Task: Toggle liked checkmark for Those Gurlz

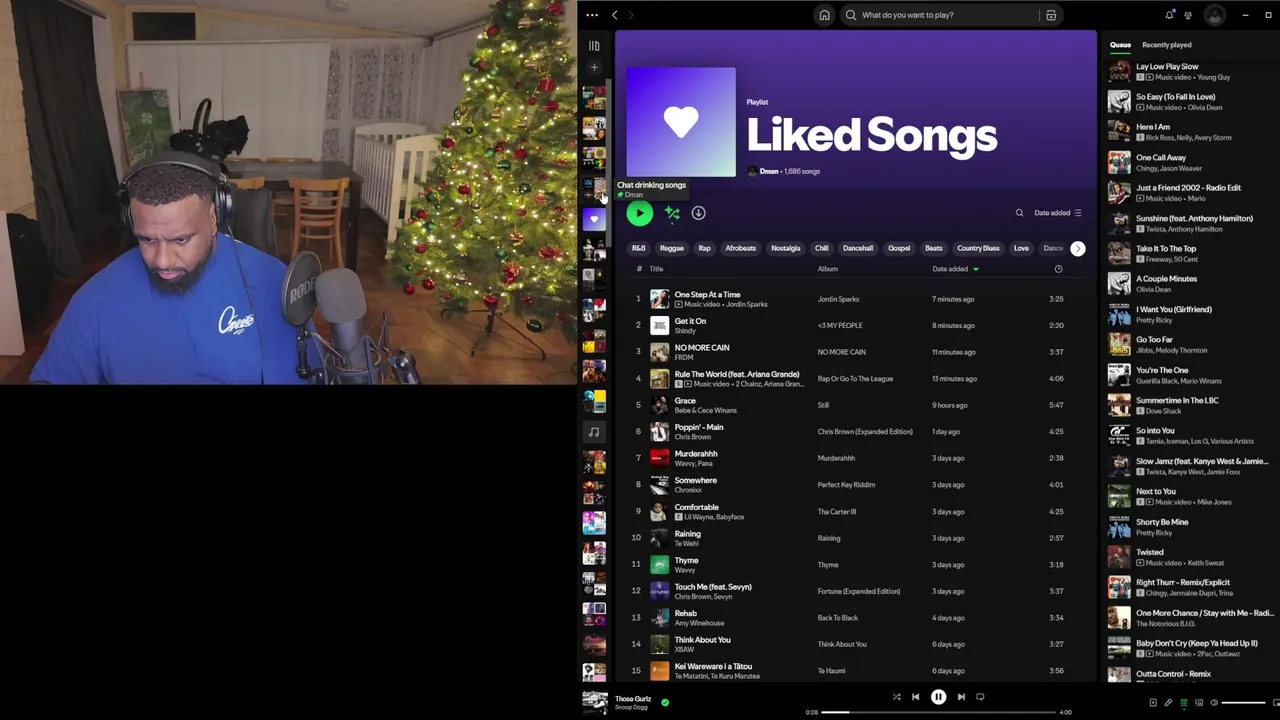Action: tap(665, 703)
